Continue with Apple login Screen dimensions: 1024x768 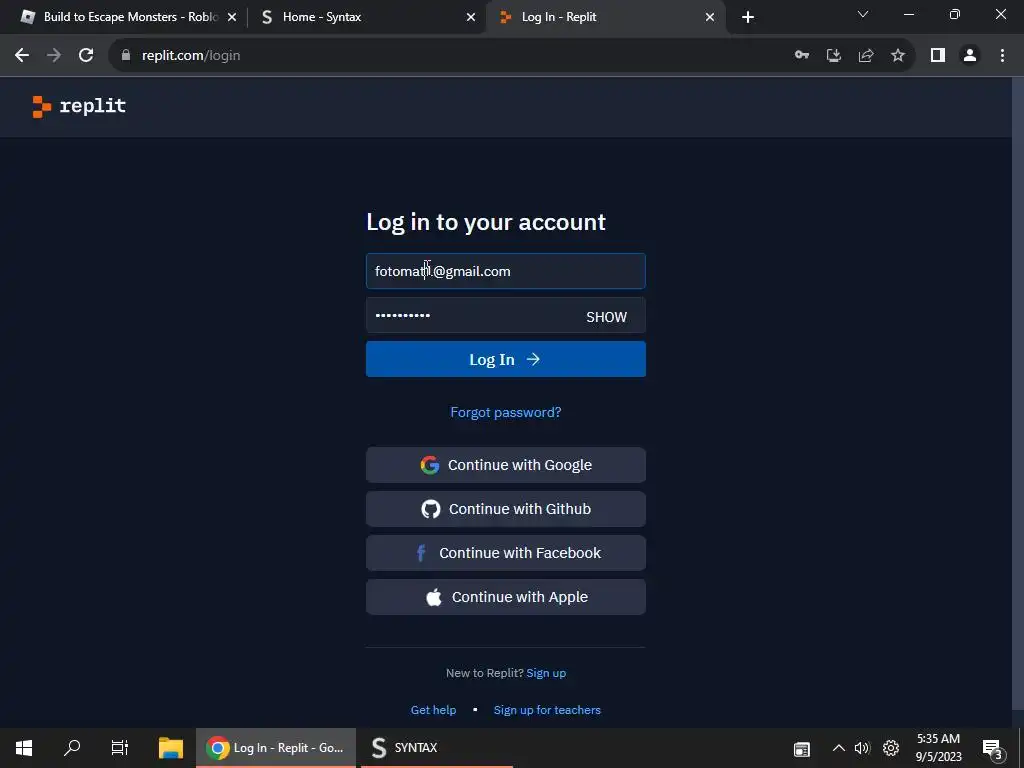[x=505, y=597]
